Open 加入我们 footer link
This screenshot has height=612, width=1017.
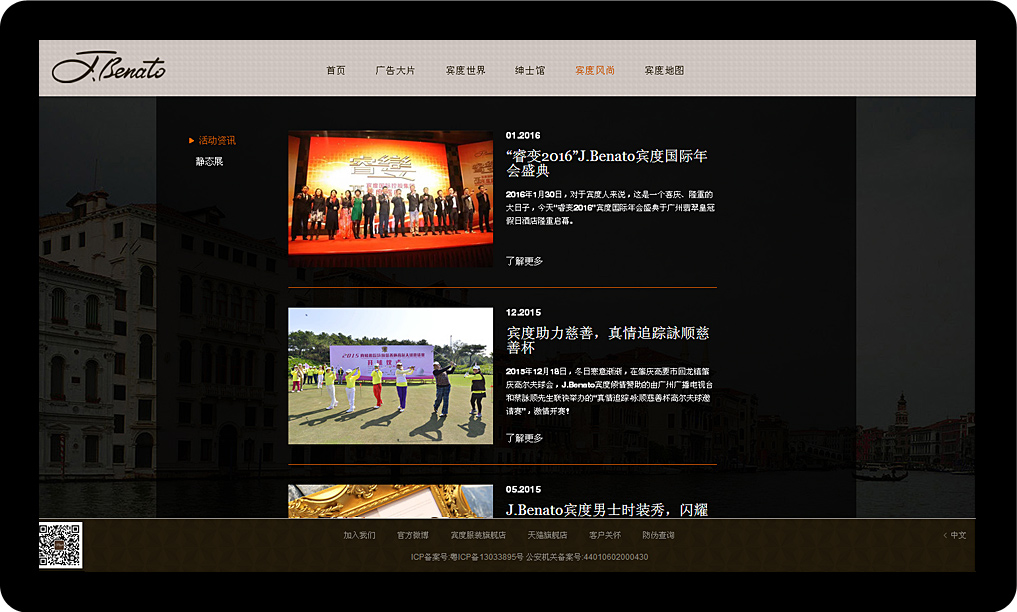point(359,535)
